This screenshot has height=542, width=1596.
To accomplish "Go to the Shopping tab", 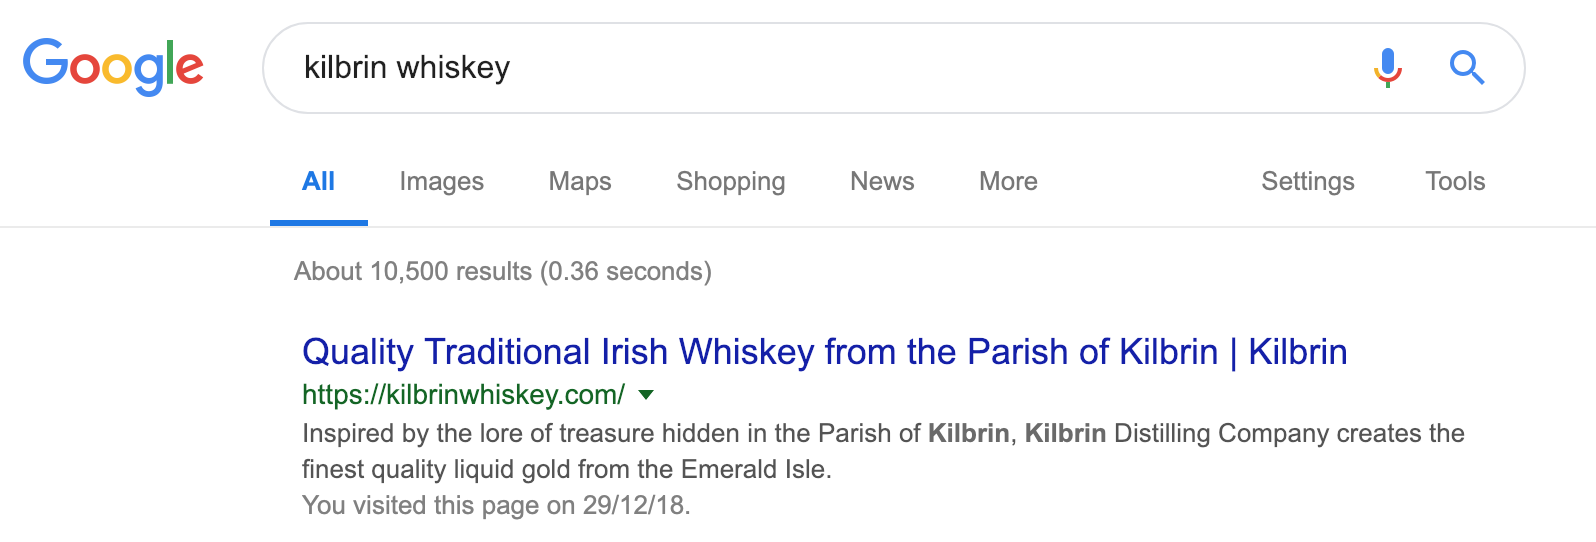I will pyautogui.click(x=730, y=181).
